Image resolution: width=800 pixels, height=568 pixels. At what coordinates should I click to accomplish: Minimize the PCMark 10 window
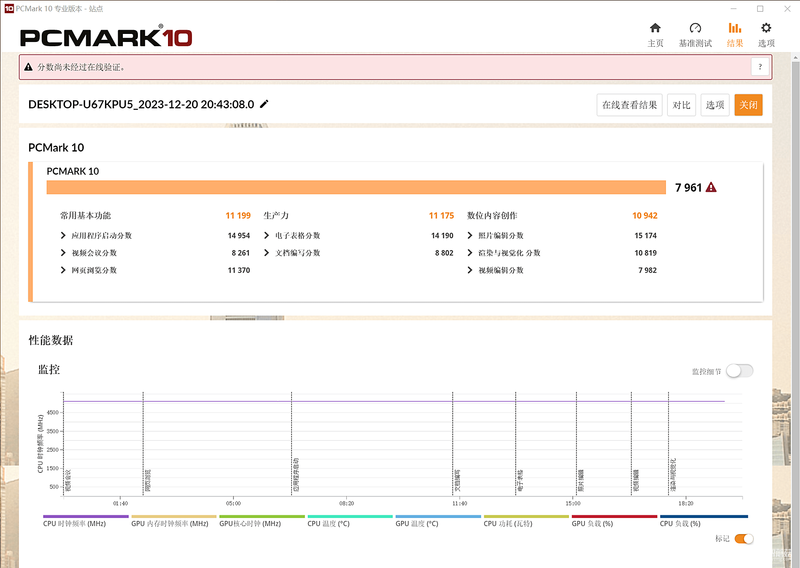coord(734,9)
